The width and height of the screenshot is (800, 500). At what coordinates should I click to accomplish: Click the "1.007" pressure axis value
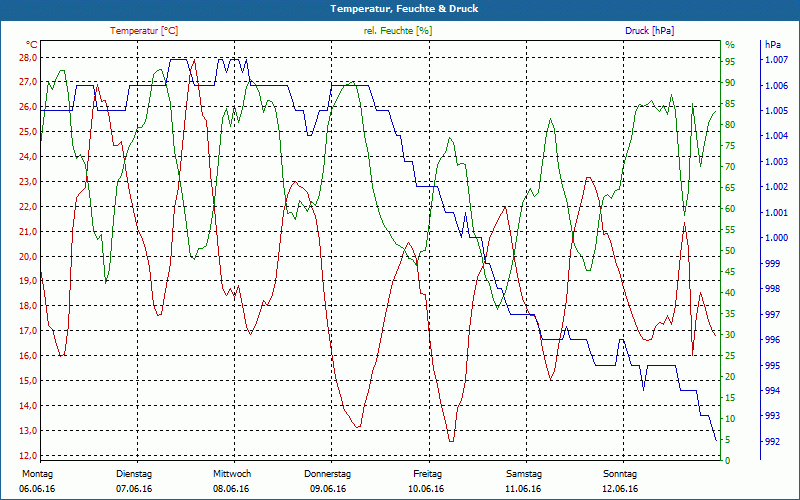[776, 60]
